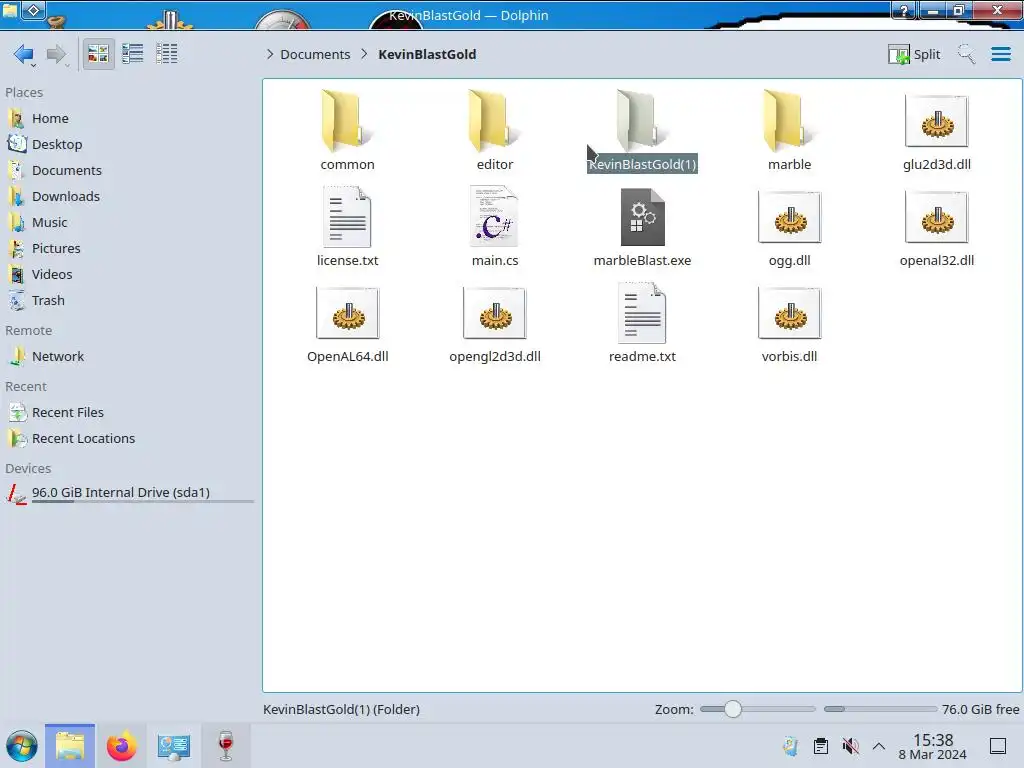Go back with the blue back arrow
The image size is (1024, 768).
(x=24, y=54)
